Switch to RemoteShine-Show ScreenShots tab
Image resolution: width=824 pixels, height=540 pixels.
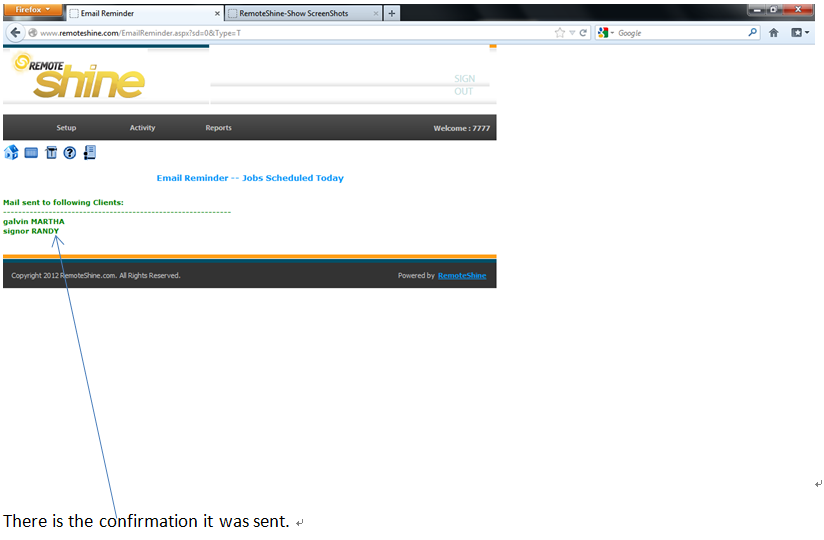click(x=303, y=13)
